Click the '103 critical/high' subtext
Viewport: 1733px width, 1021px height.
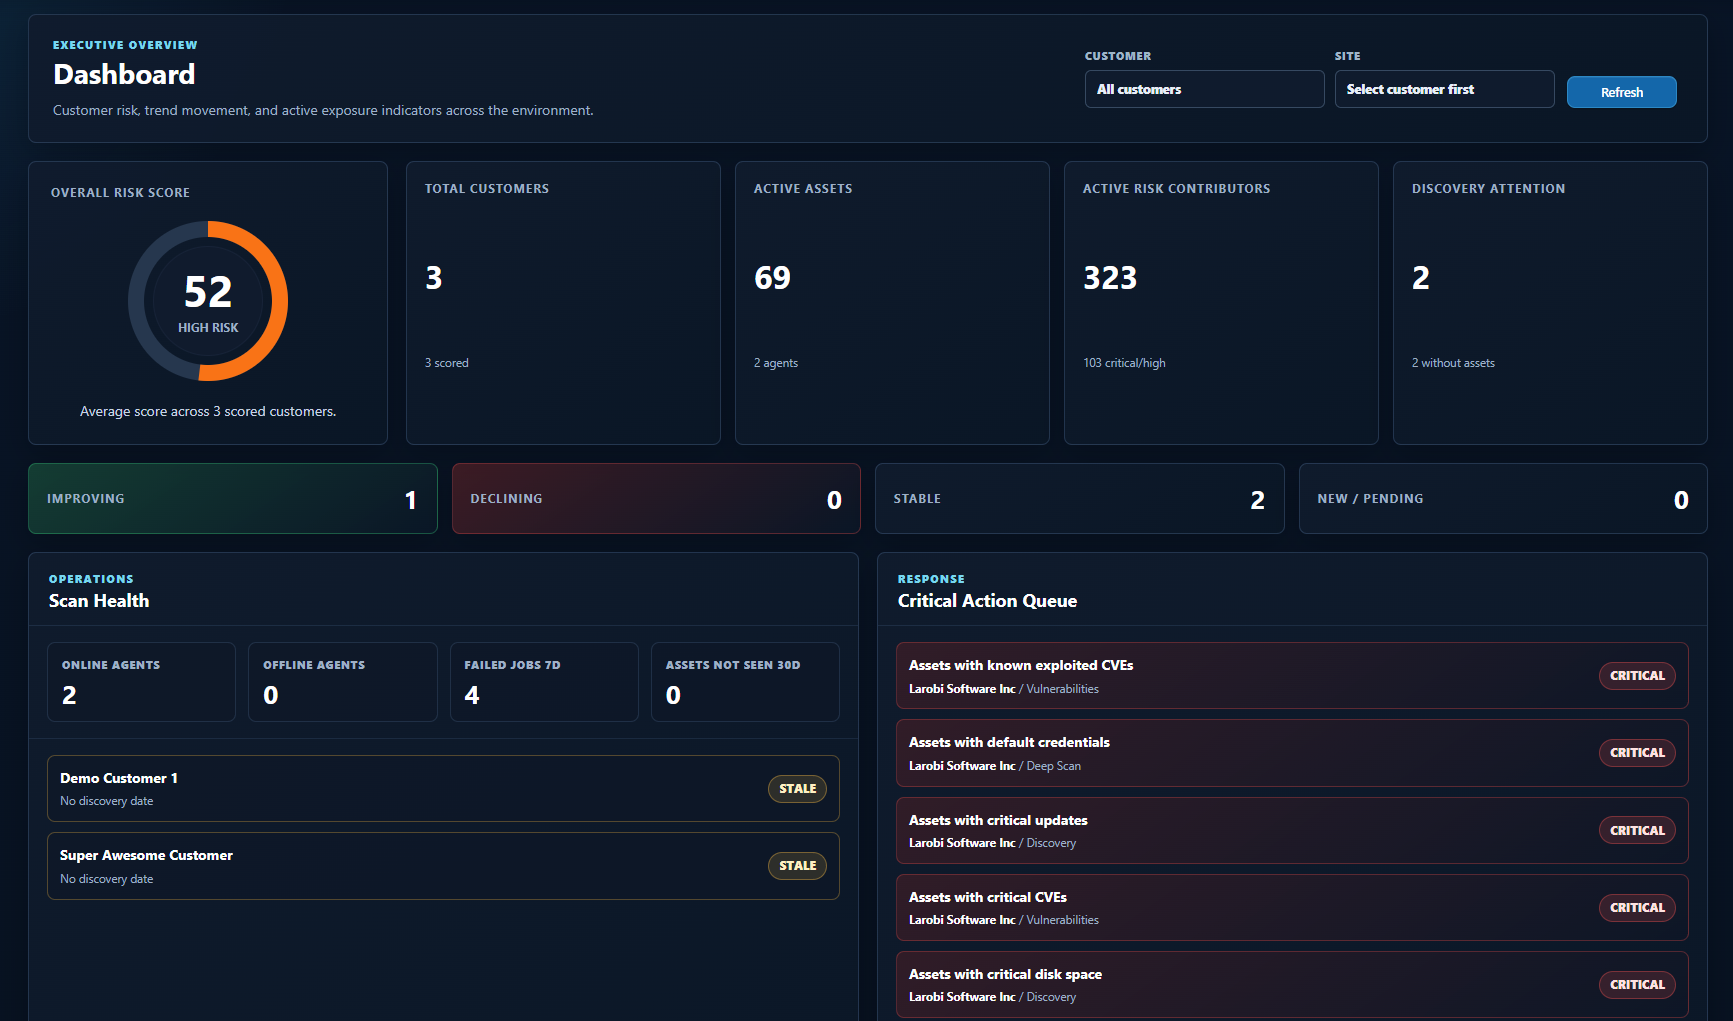[1124, 363]
